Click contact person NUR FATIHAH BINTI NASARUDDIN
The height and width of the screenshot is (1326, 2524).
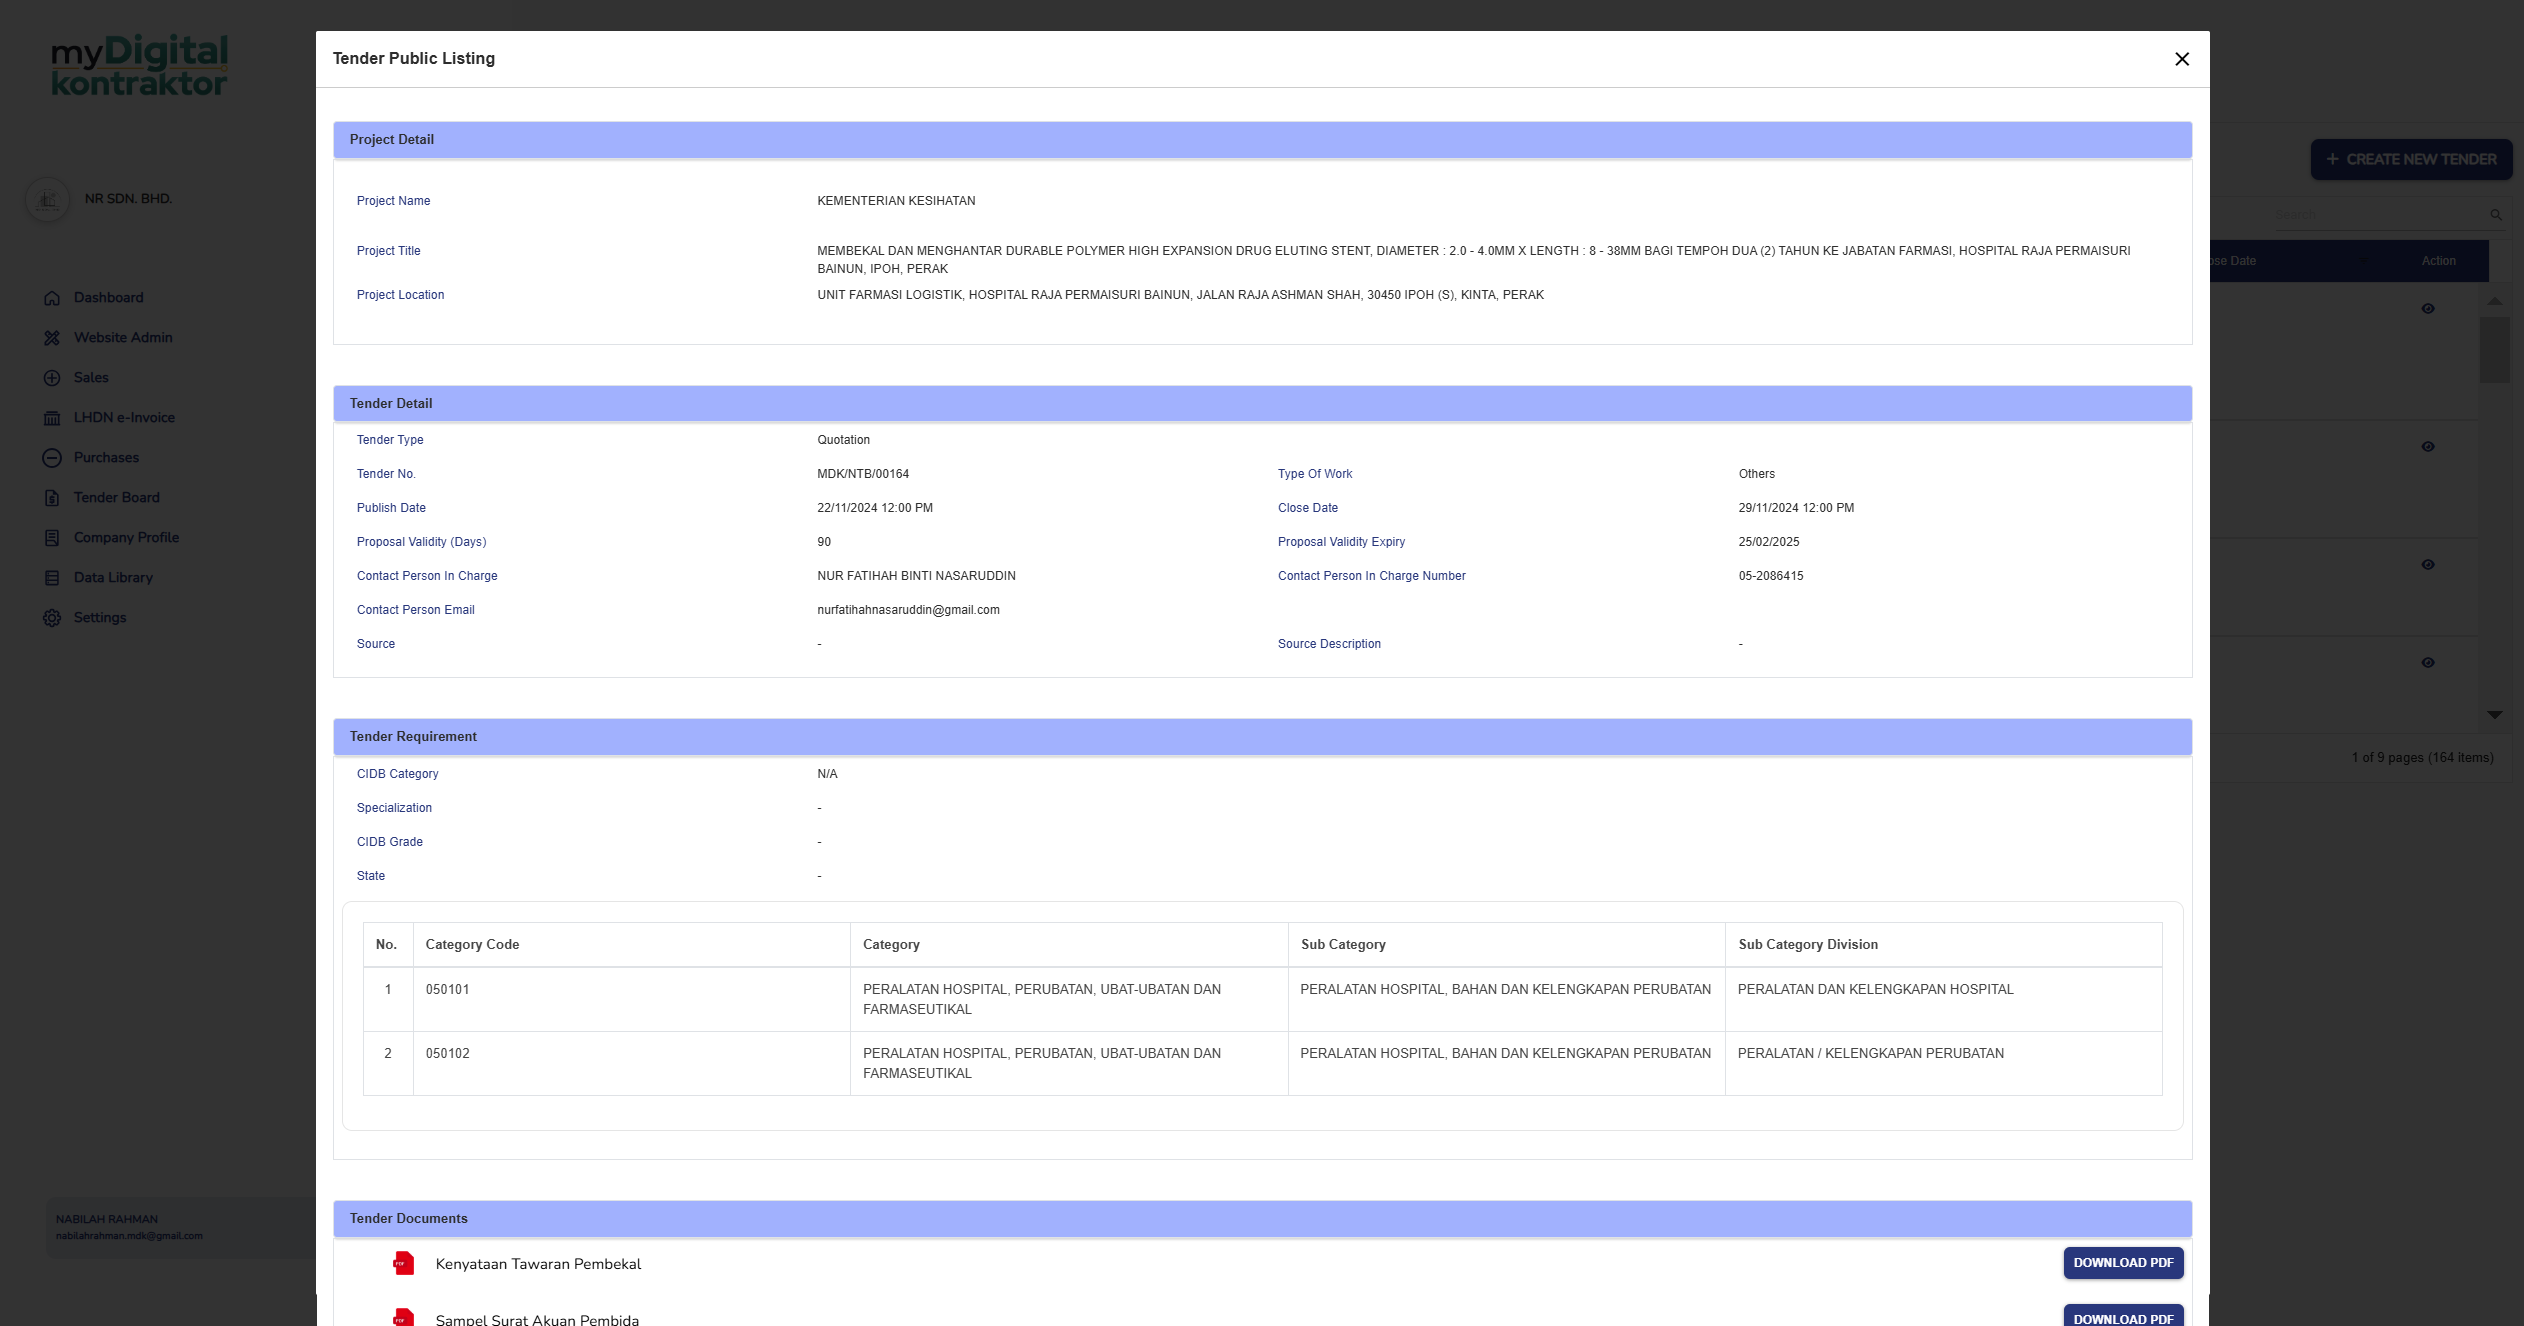point(916,576)
